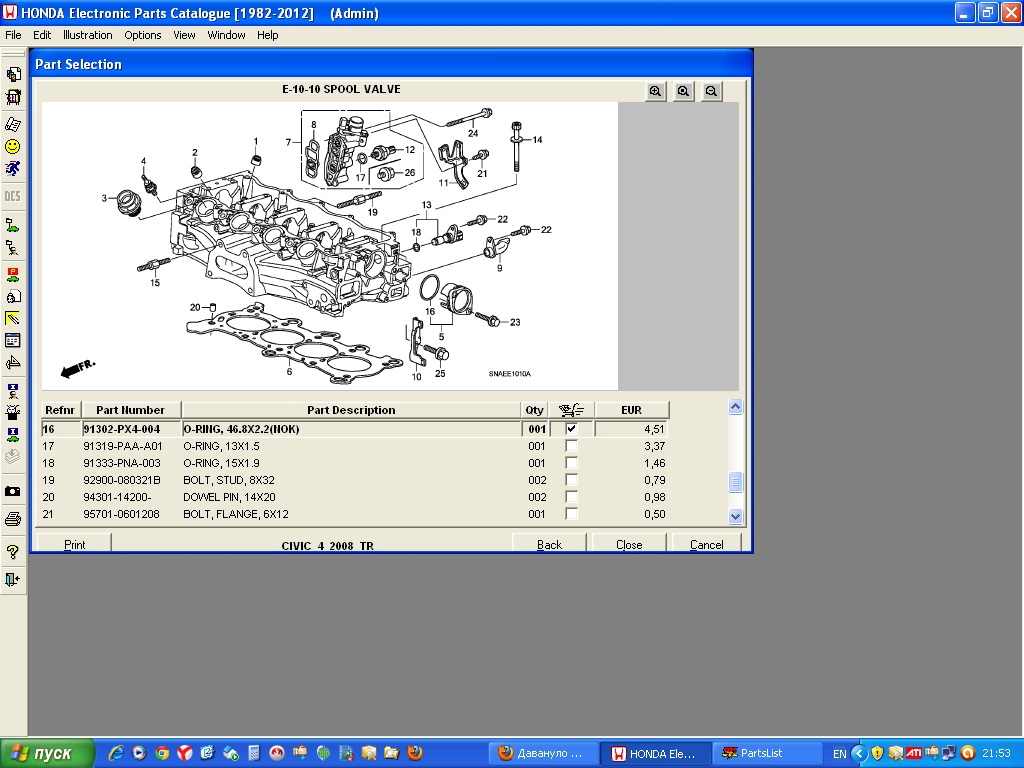This screenshot has width=1024, height=768.
Task: Tick the checkbox for BOLT, FLANGE, 6X12
Action: (571, 514)
